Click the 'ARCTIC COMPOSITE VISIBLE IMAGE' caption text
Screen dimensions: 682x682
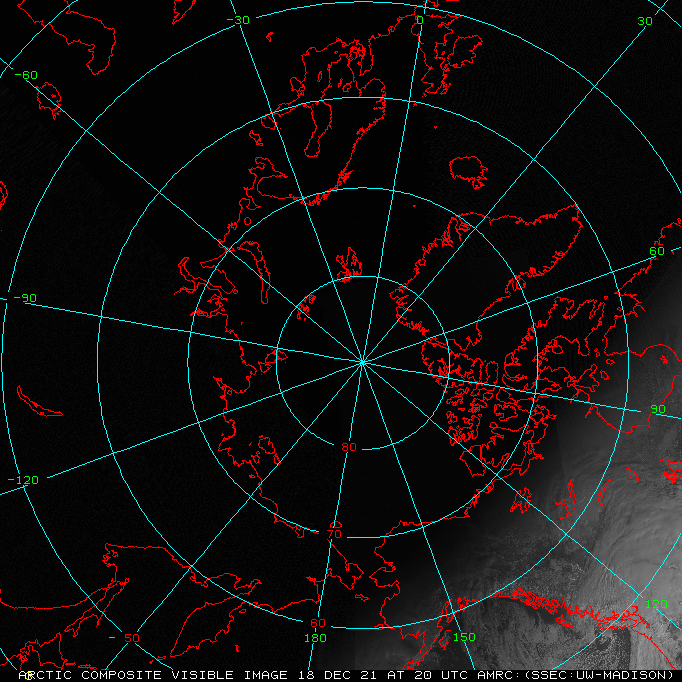153,675
